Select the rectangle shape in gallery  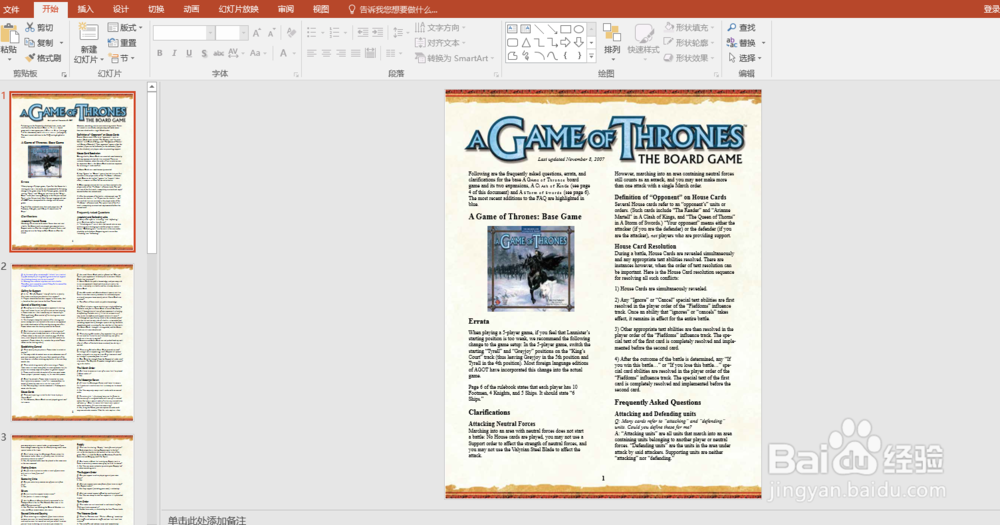565,29
